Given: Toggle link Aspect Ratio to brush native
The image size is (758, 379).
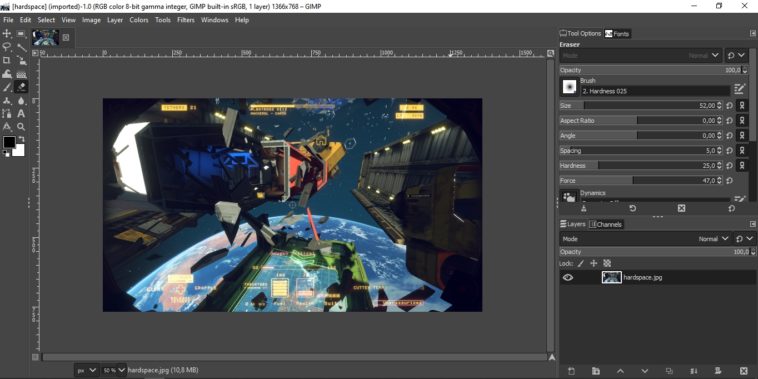Looking at the screenshot, I should 742,120.
